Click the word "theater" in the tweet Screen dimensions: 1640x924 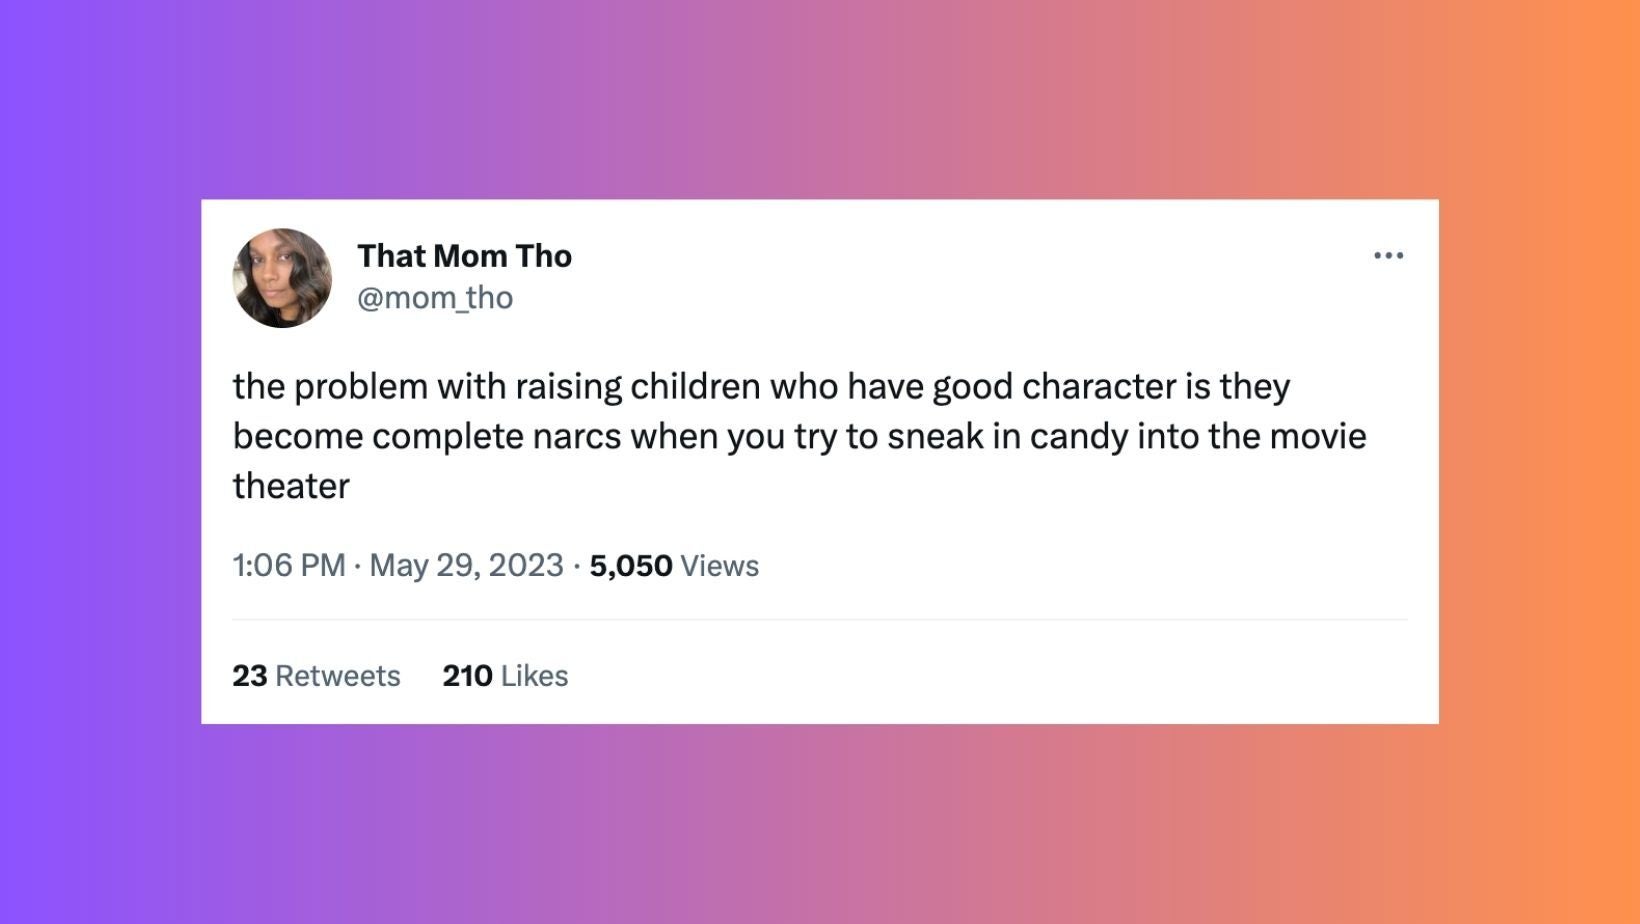coord(291,486)
